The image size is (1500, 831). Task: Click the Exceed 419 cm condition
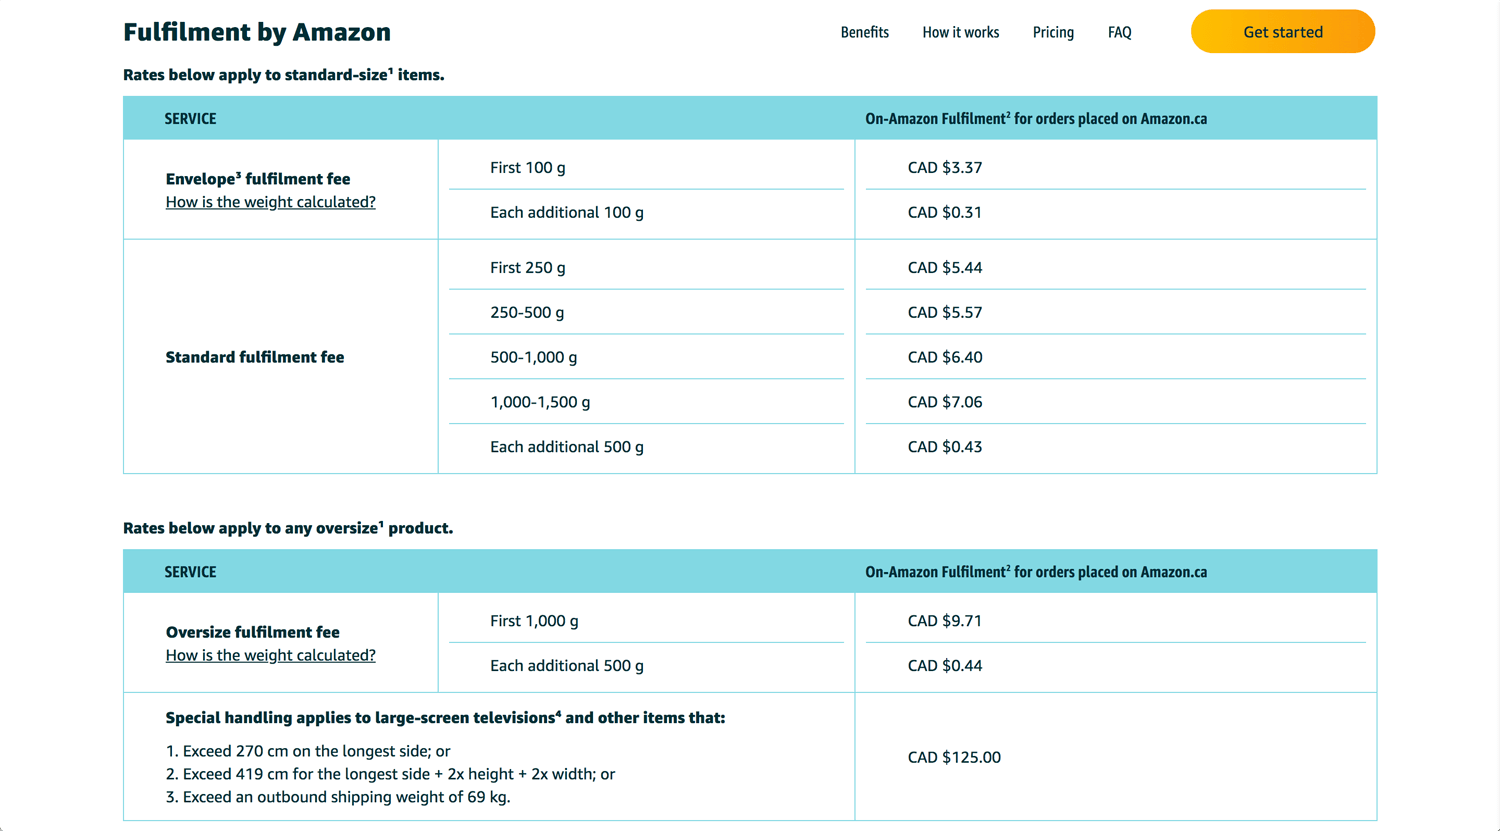(x=390, y=774)
